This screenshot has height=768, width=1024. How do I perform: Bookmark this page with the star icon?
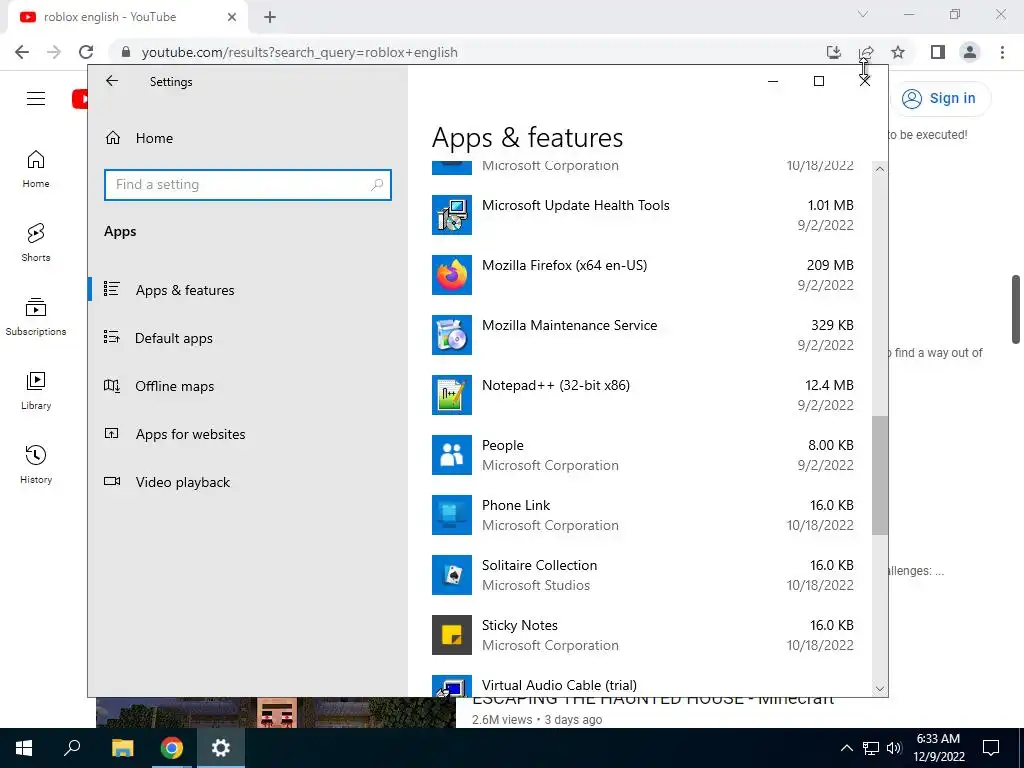coord(898,52)
